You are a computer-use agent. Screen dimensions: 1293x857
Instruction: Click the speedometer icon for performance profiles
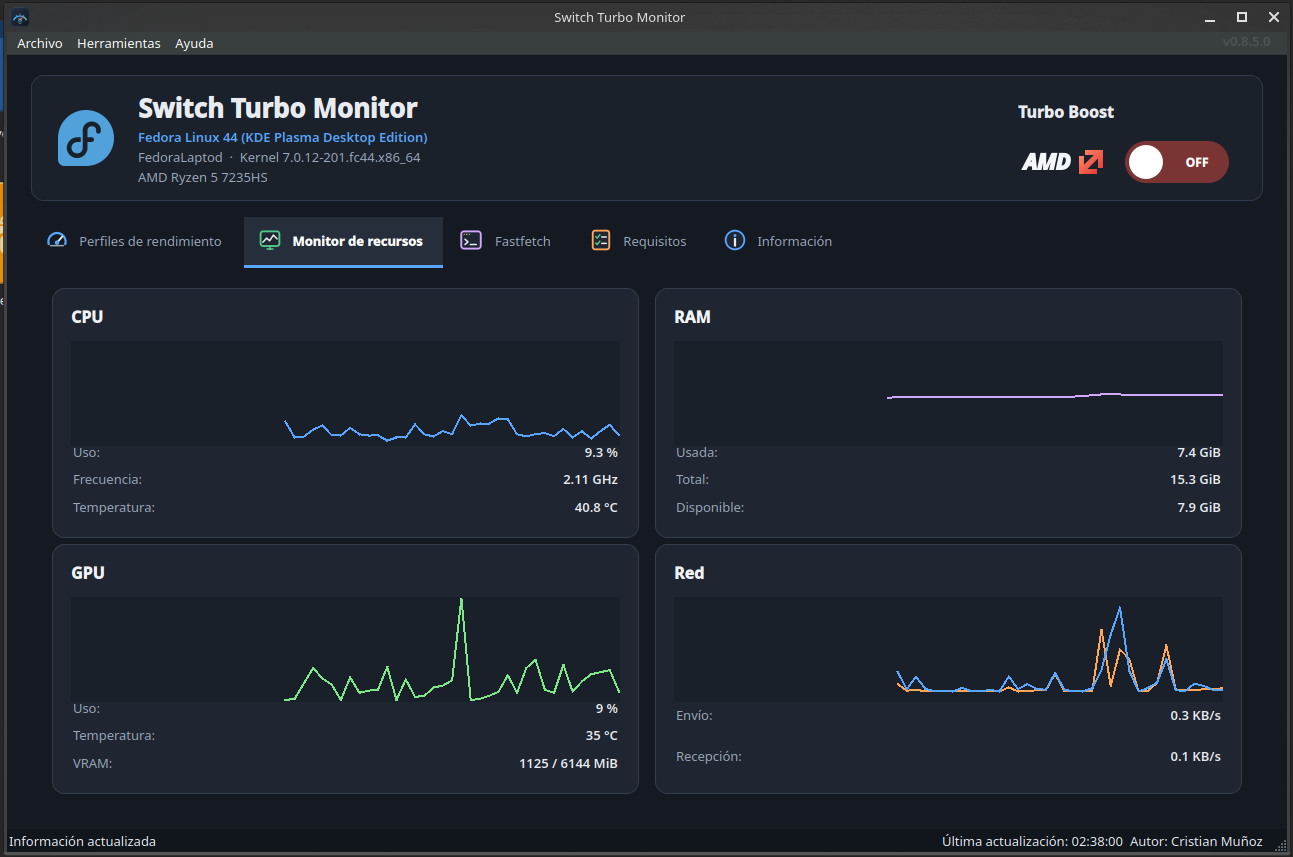click(x=57, y=241)
